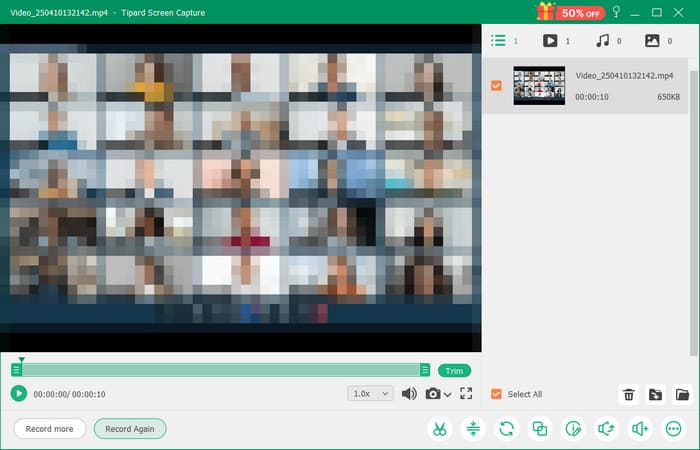Click the green trim timeline bar
The width and height of the screenshot is (700, 450).
(220, 370)
